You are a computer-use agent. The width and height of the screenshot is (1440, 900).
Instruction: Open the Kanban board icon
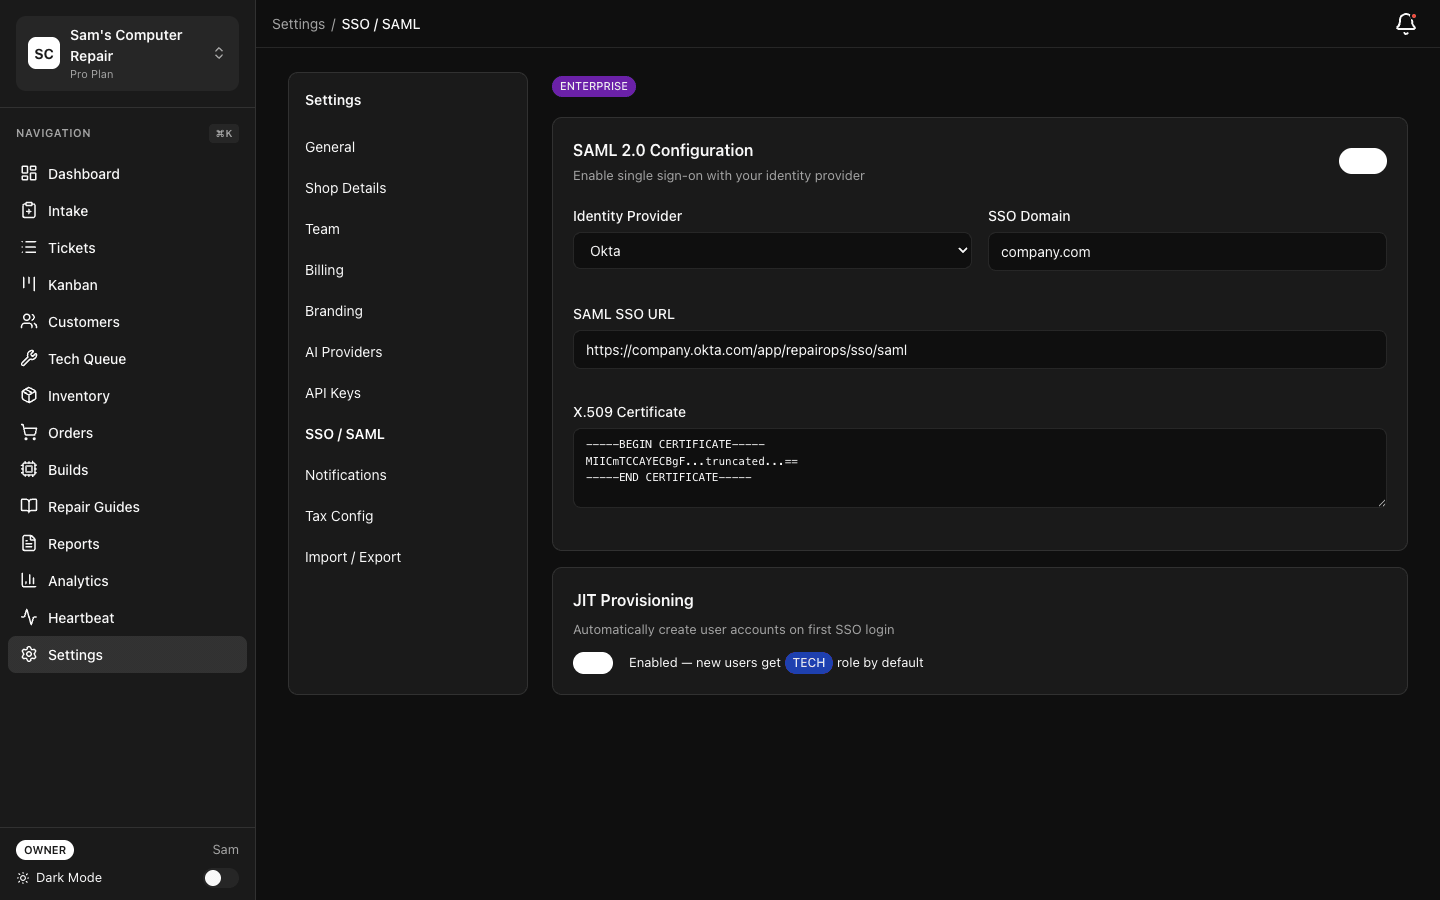click(29, 285)
